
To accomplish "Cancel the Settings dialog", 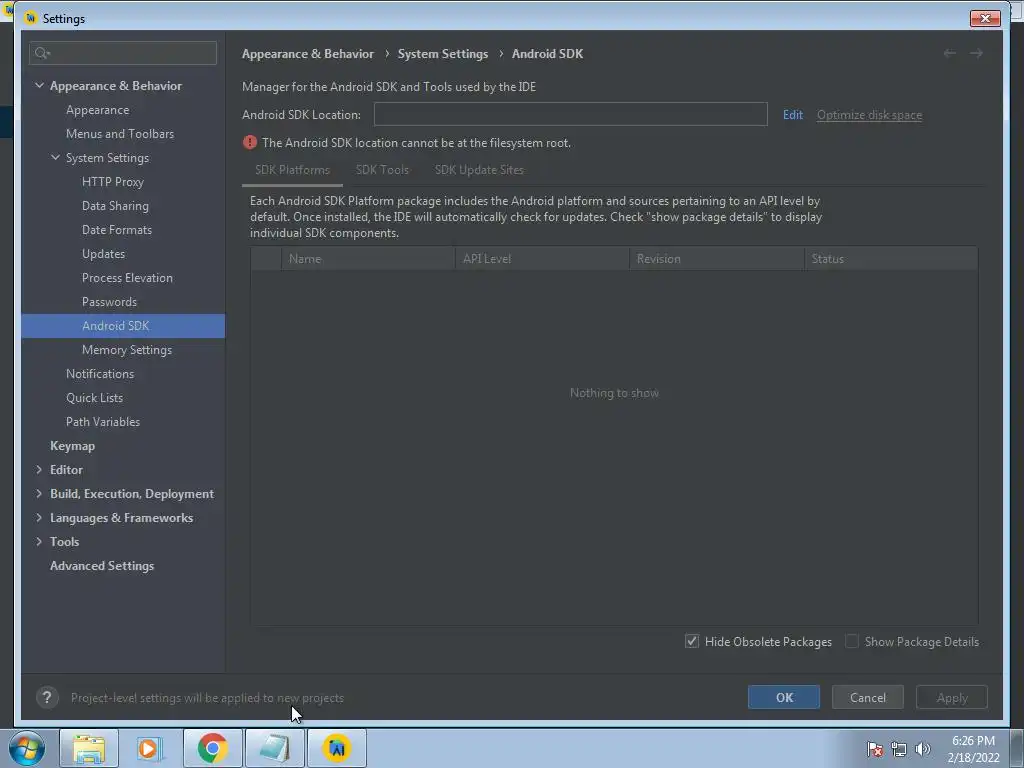I will pos(868,697).
